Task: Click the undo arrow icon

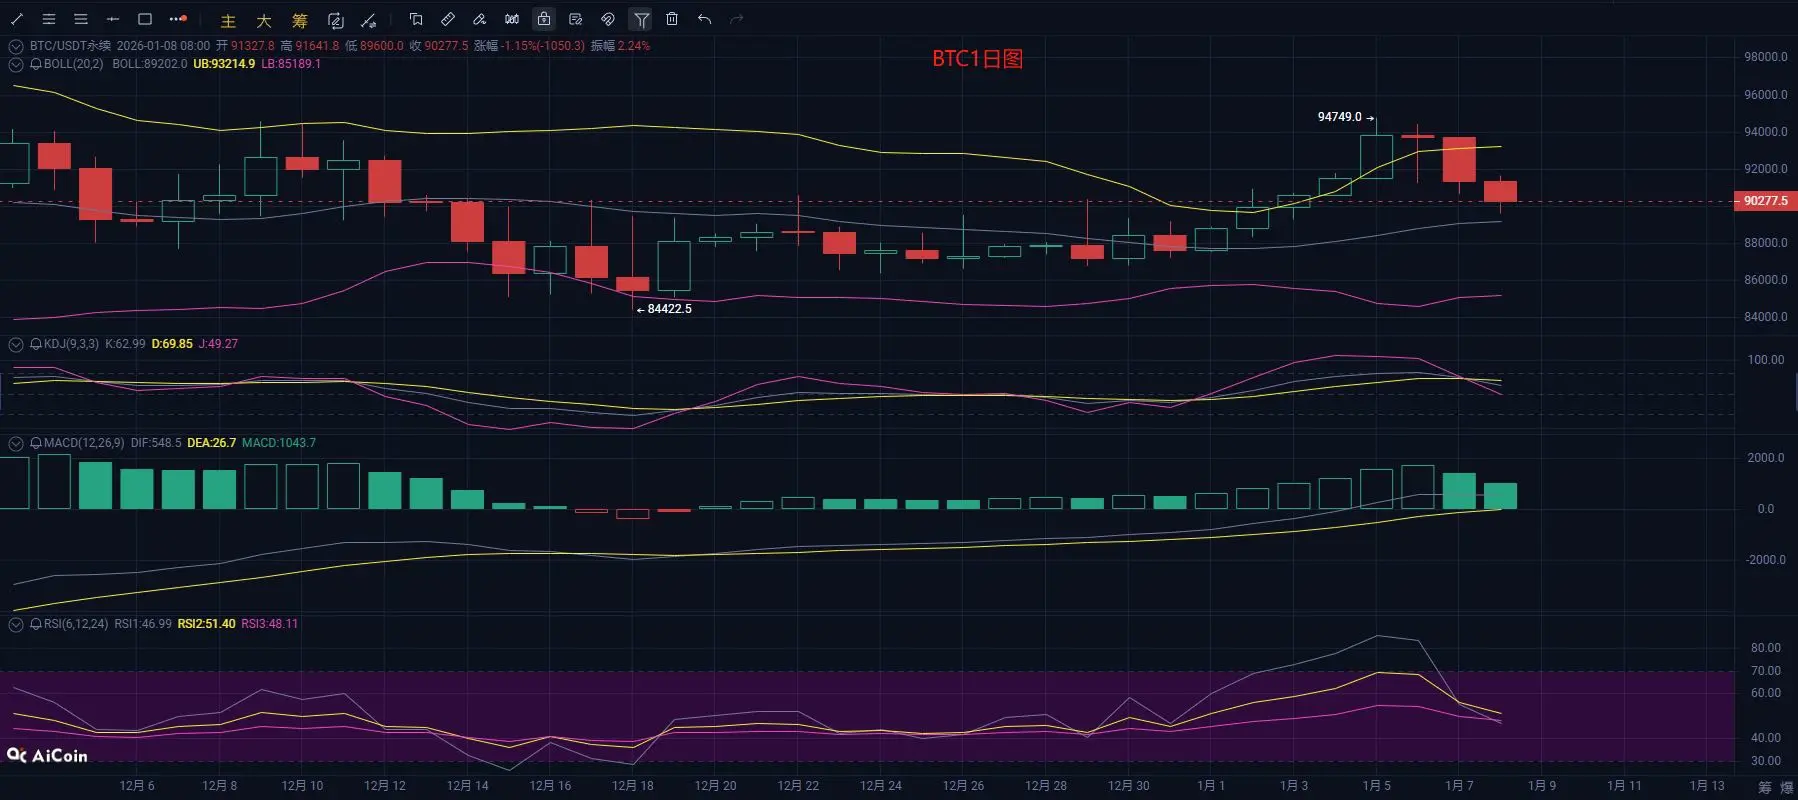Action: [705, 19]
